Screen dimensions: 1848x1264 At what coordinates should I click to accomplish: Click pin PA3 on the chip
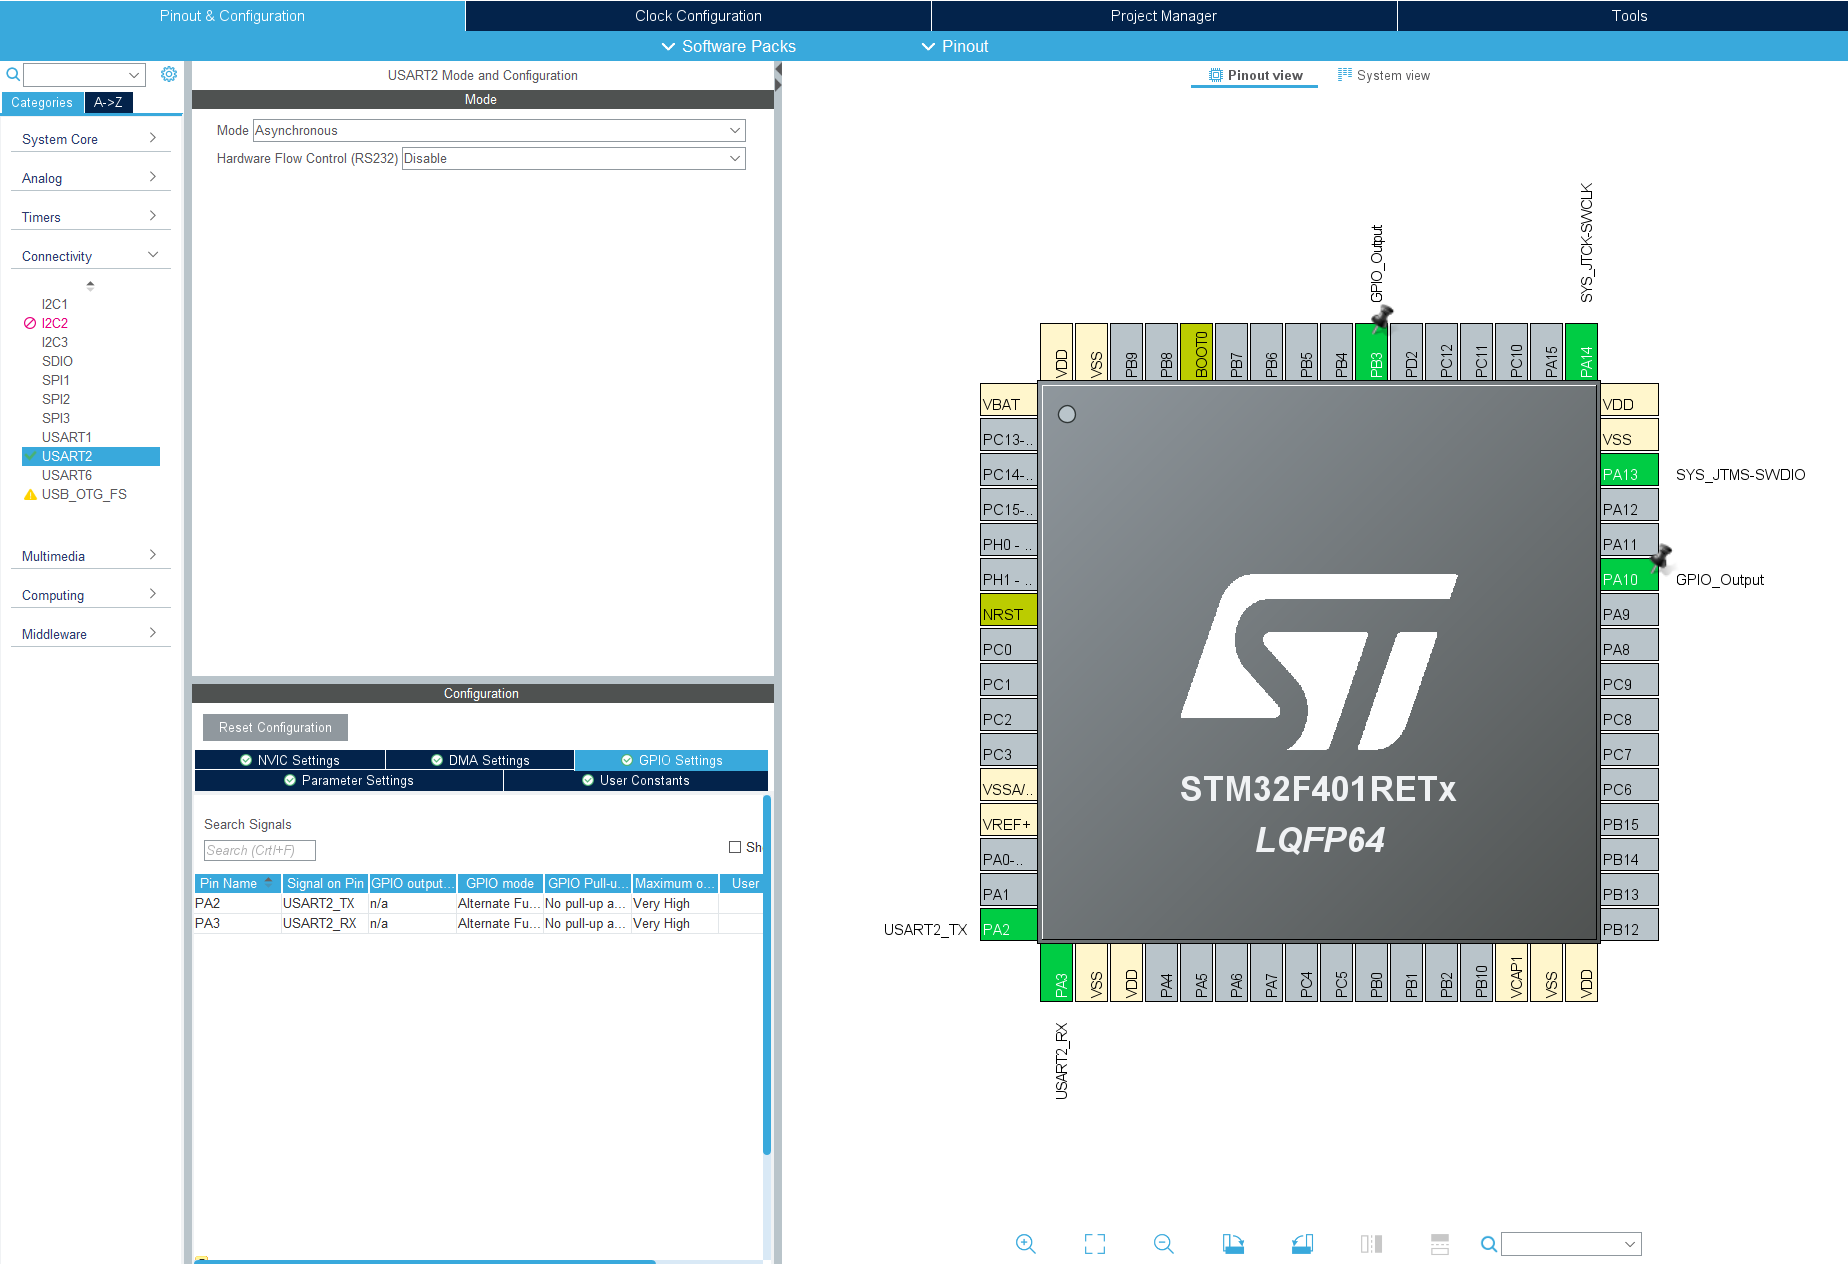[1057, 972]
